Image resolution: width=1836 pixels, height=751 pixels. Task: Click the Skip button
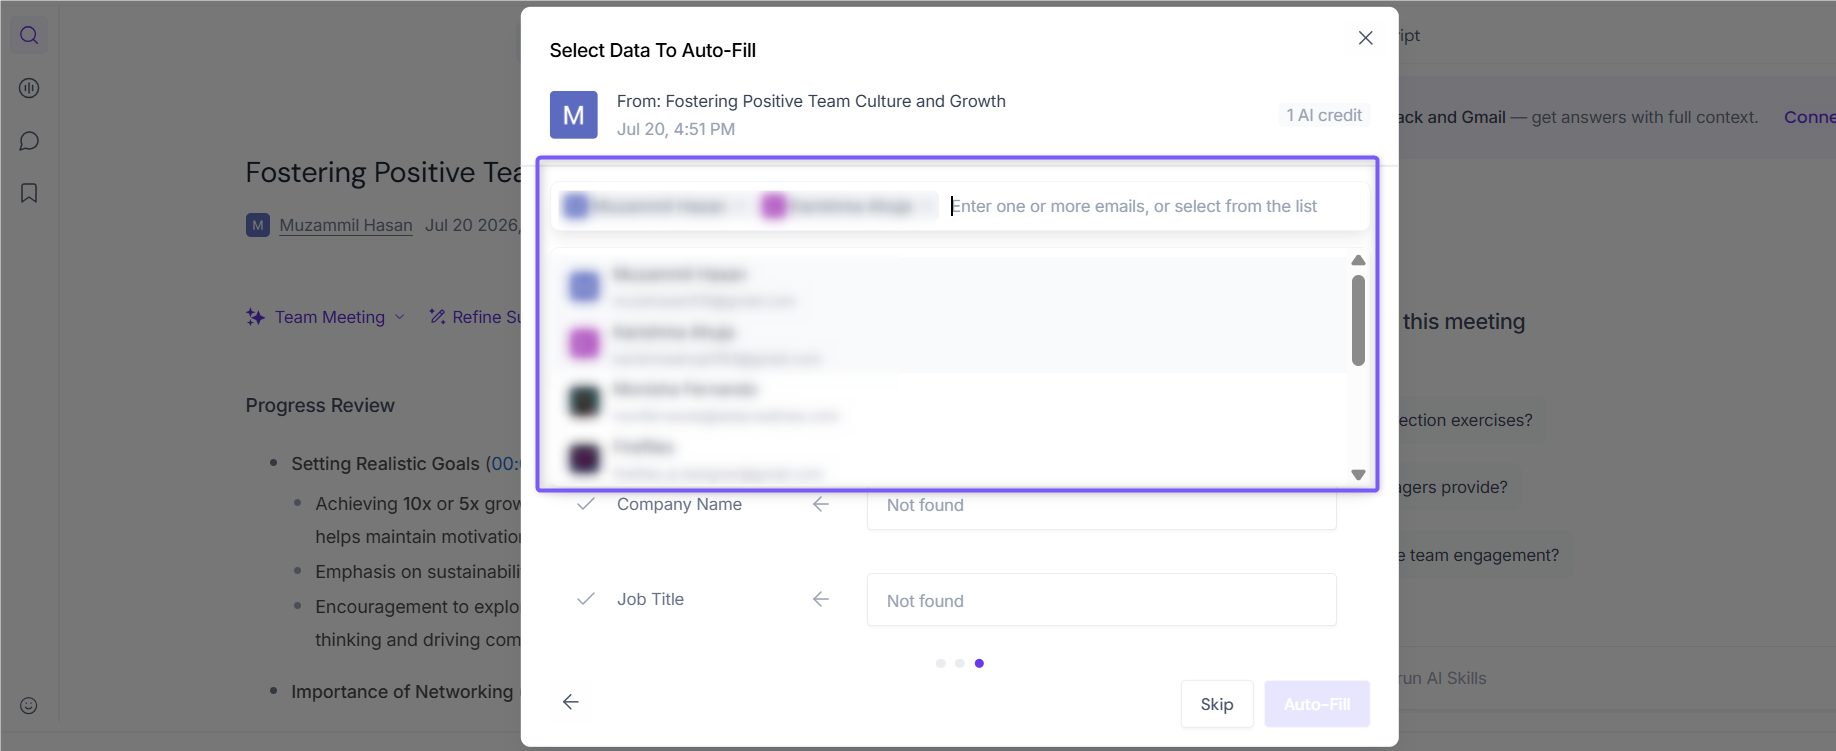click(x=1217, y=704)
